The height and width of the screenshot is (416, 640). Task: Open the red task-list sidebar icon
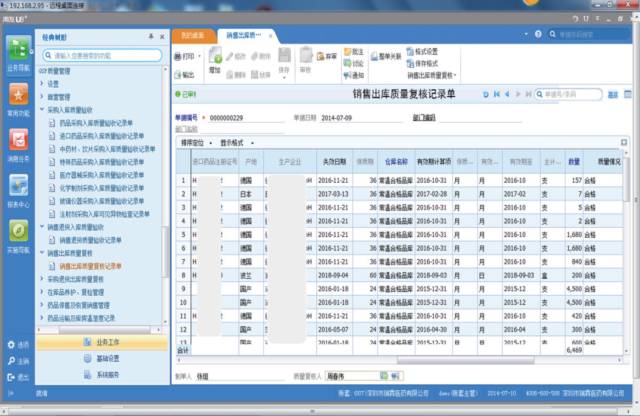click(18, 140)
